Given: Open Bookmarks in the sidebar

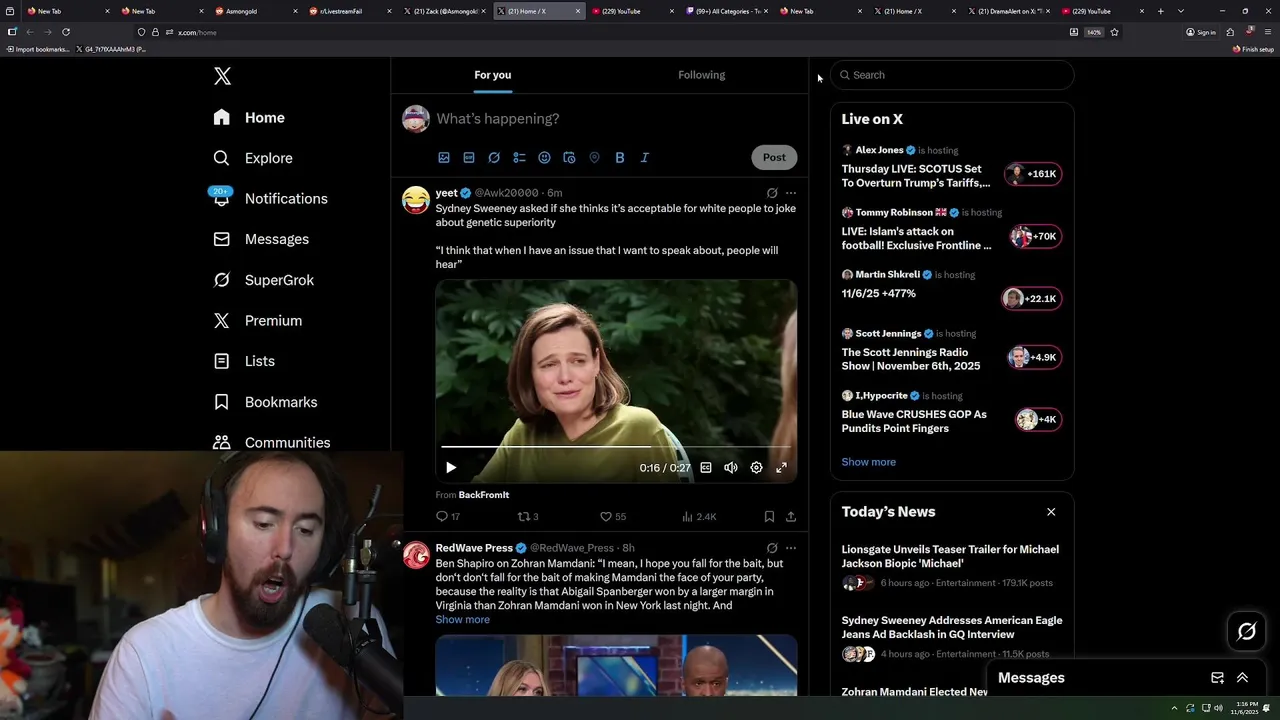Looking at the screenshot, I should tap(266, 402).
